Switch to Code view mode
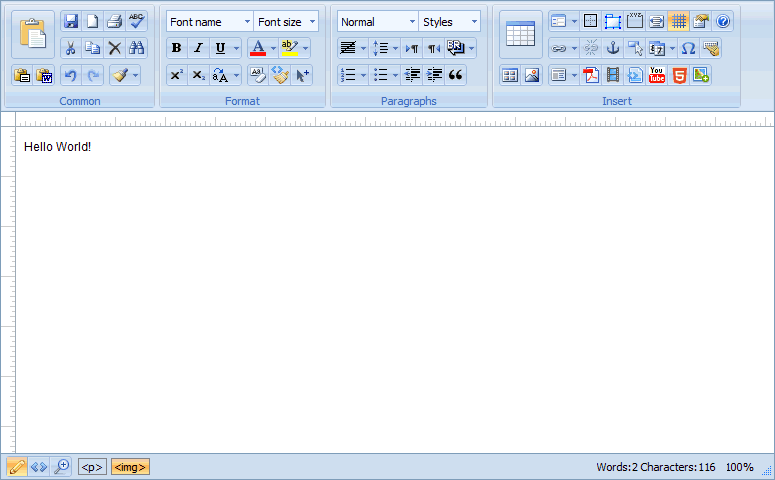The image size is (775, 480). 39,467
